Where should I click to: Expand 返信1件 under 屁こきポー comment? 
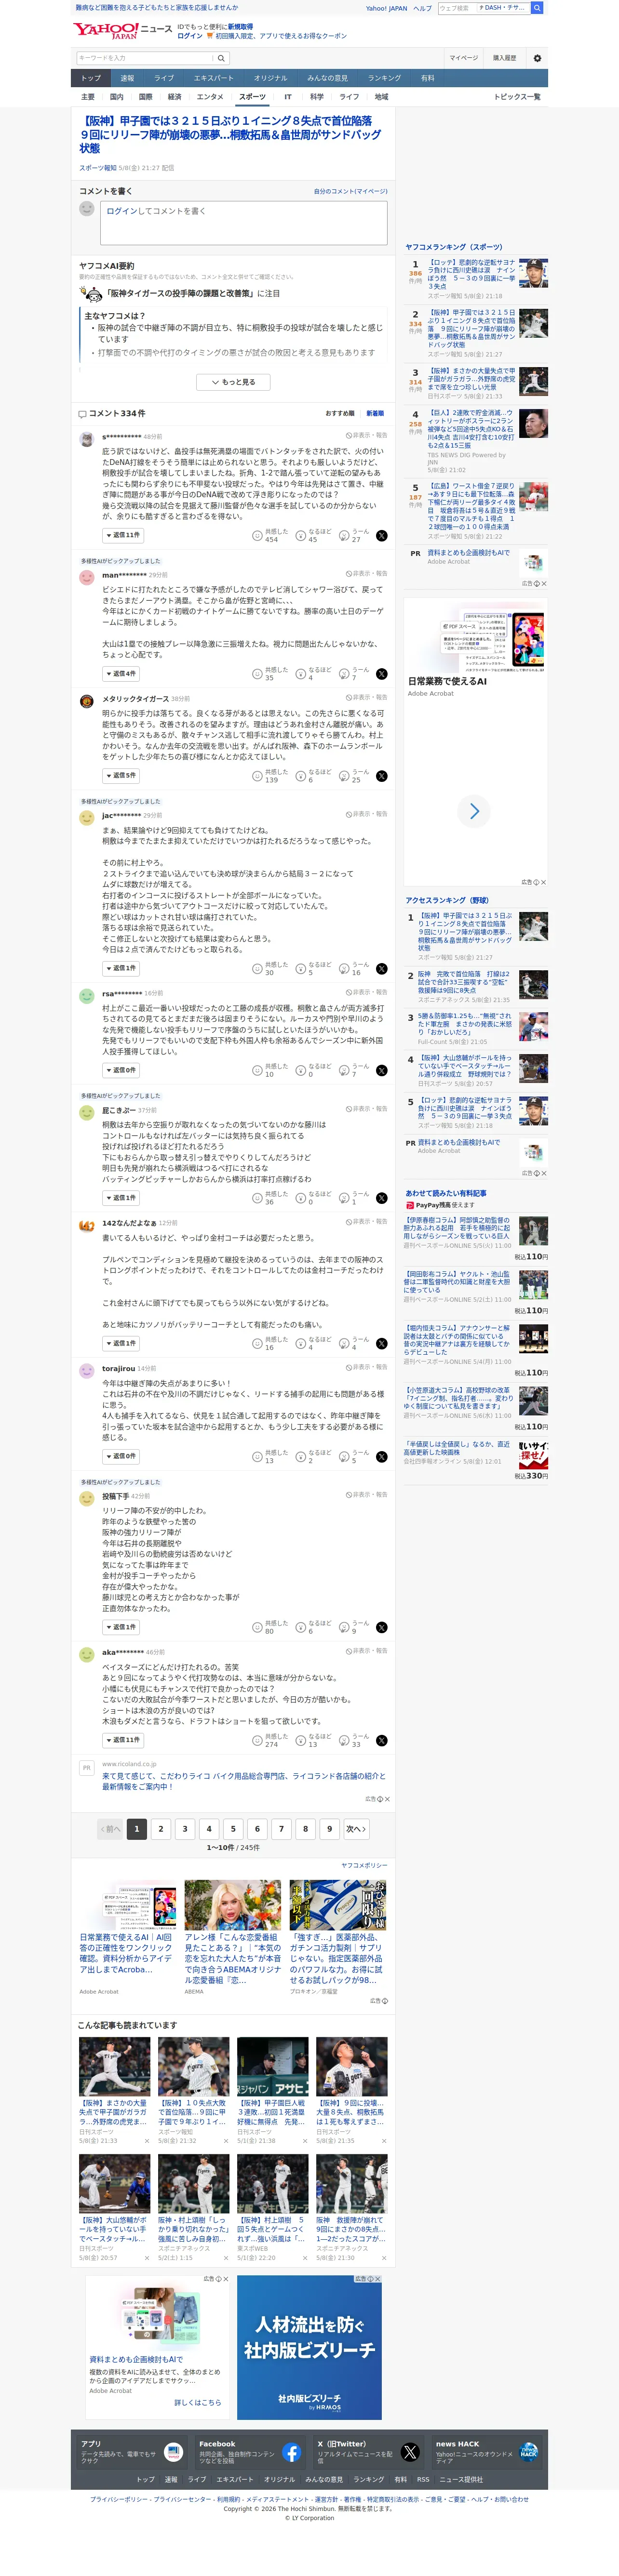[121, 1197]
